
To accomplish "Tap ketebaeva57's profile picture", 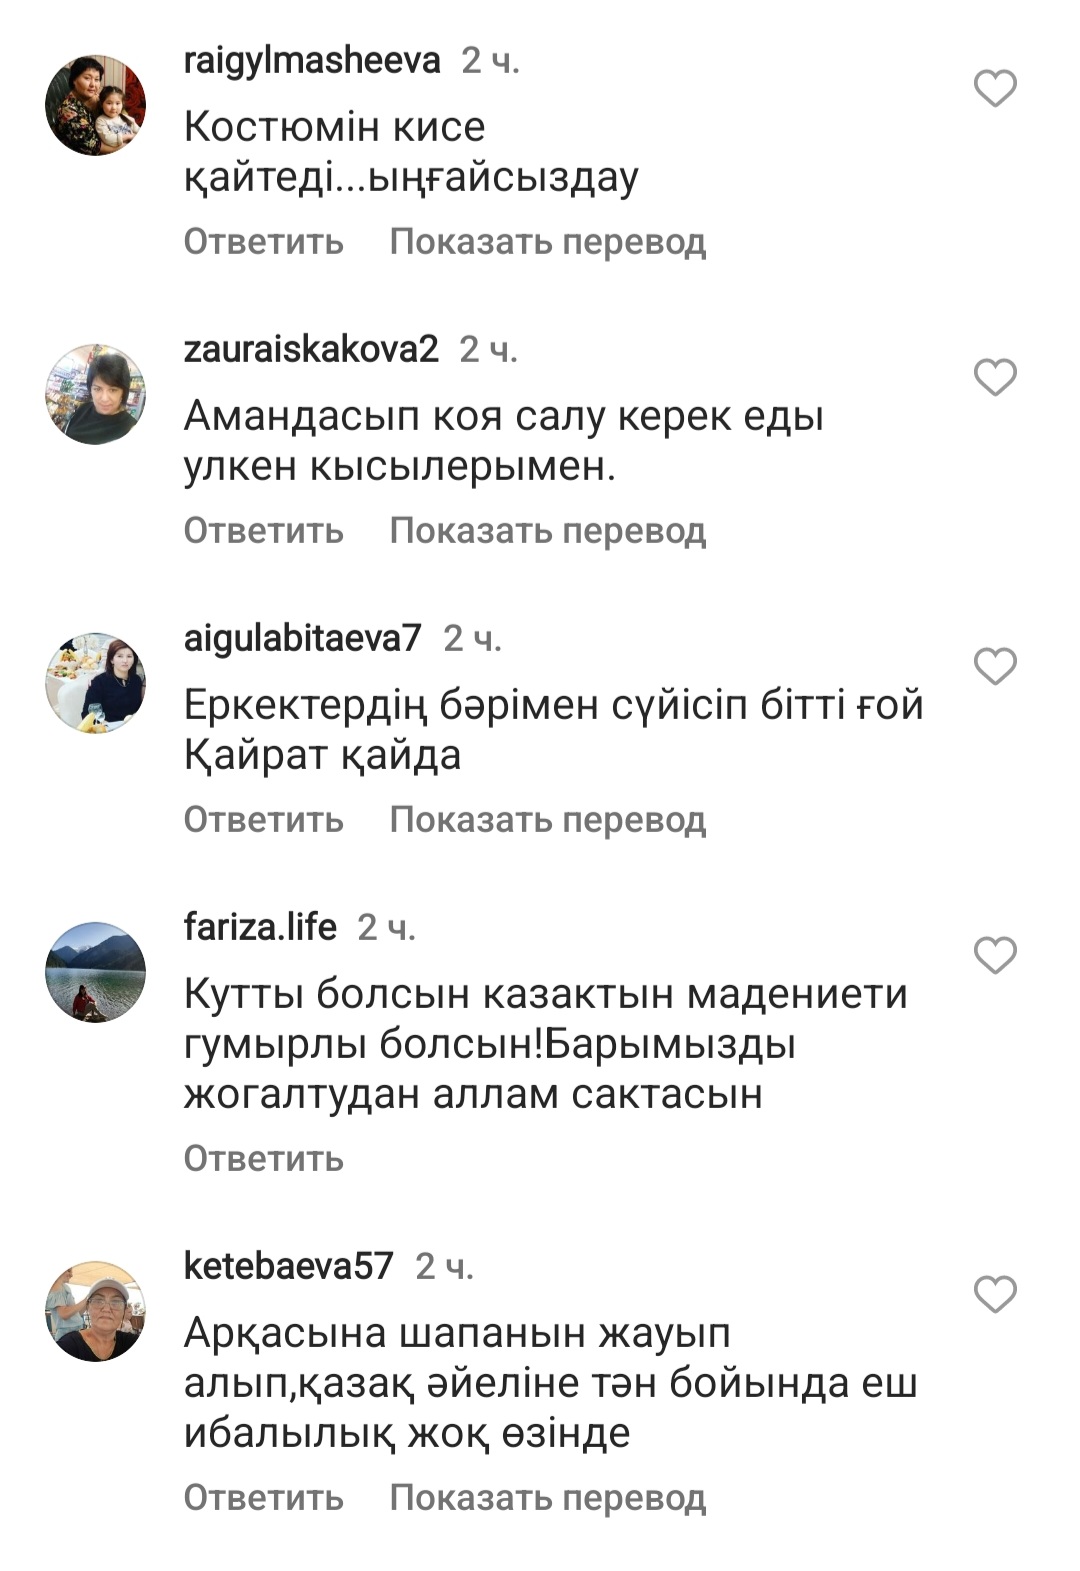I will click(x=96, y=1311).
